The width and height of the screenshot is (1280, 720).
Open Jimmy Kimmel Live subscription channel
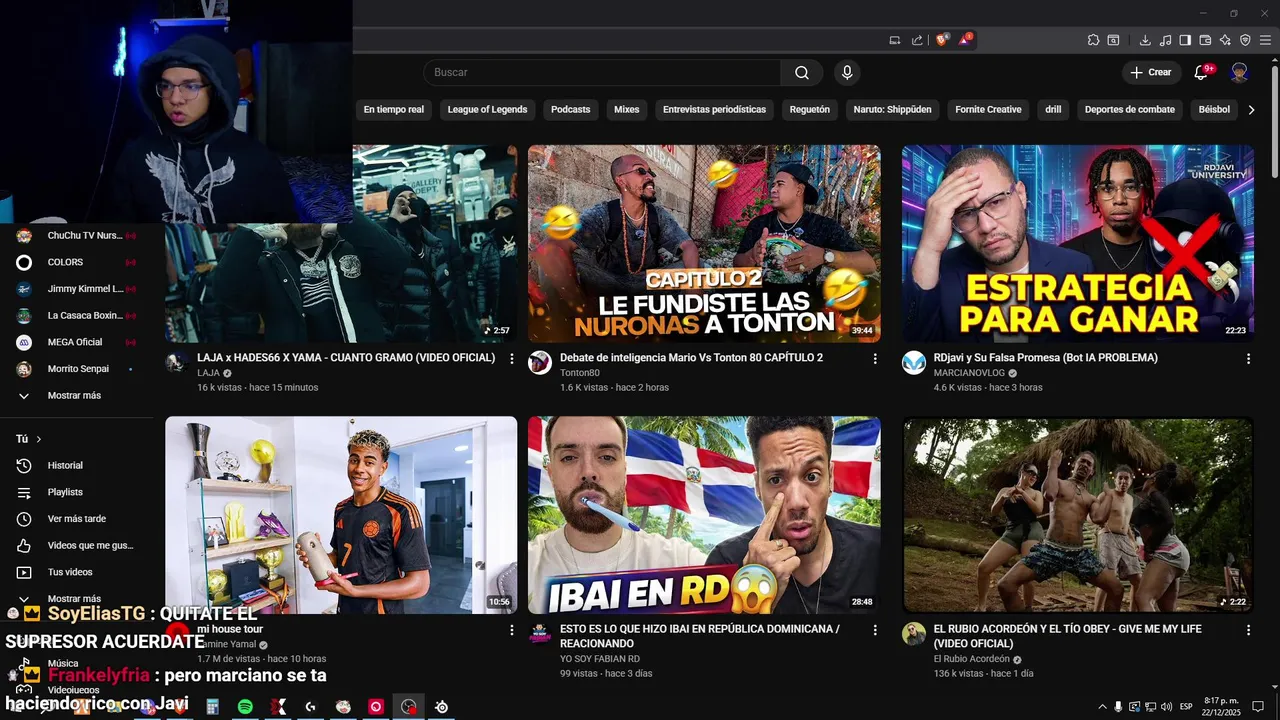coord(75,289)
